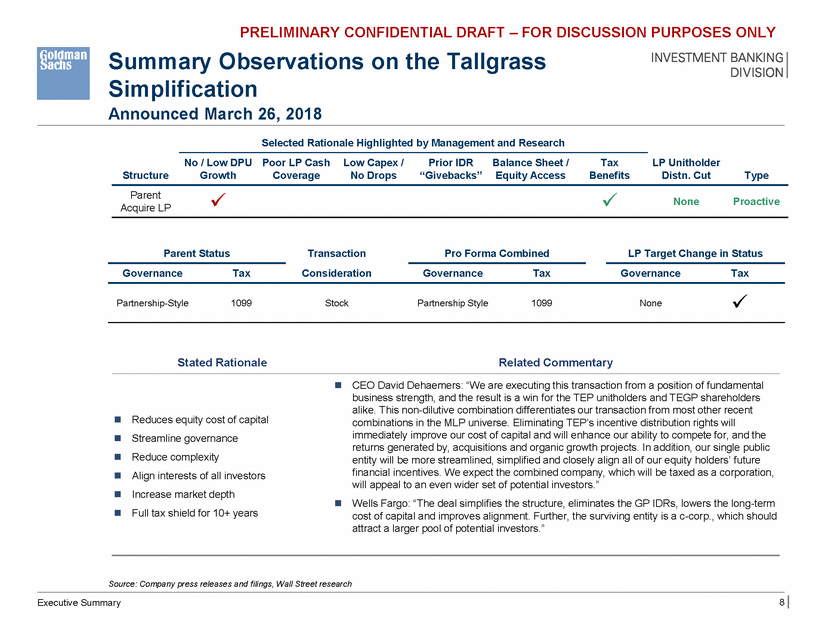The image size is (822, 635).
Task: Click the No / Low DPU Growth column header
Action: tap(218, 169)
